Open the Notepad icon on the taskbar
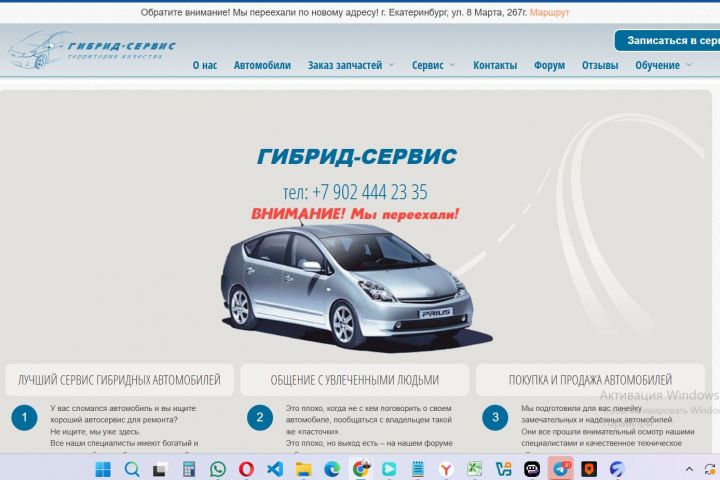The width and height of the screenshot is (720, 480). tap(417, 469)
